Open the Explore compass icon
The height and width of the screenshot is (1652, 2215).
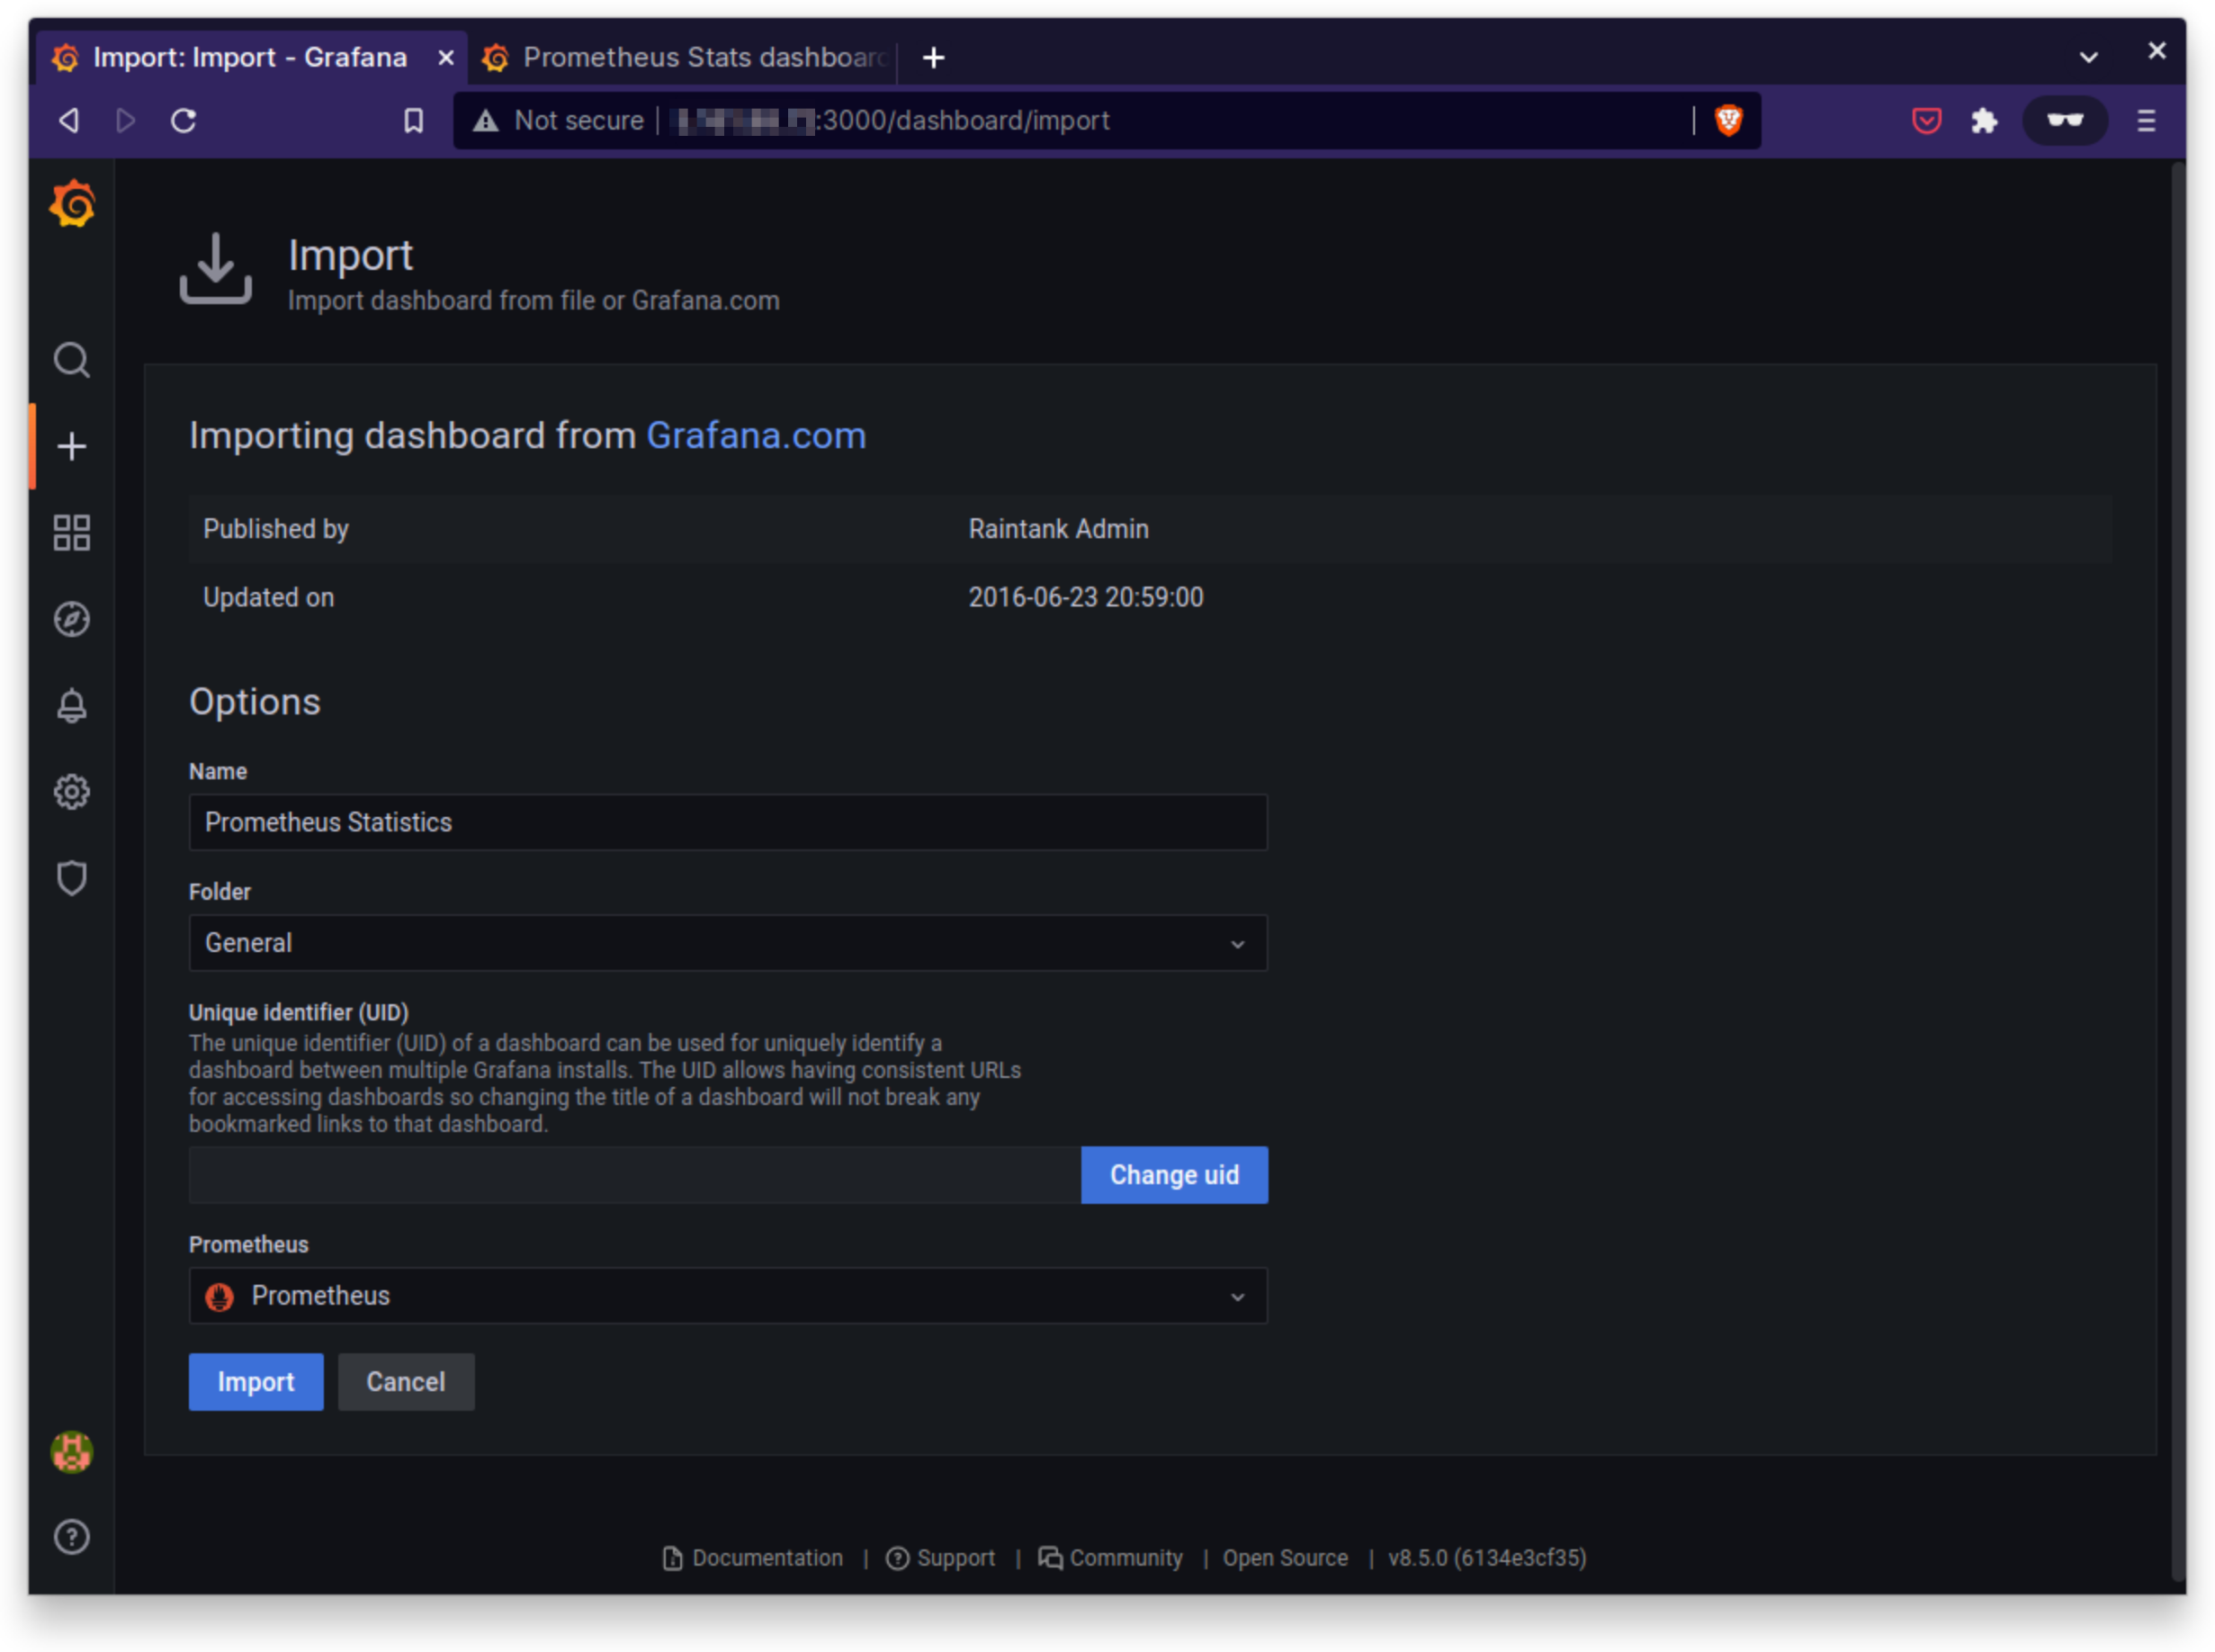(x=72, y=619)
